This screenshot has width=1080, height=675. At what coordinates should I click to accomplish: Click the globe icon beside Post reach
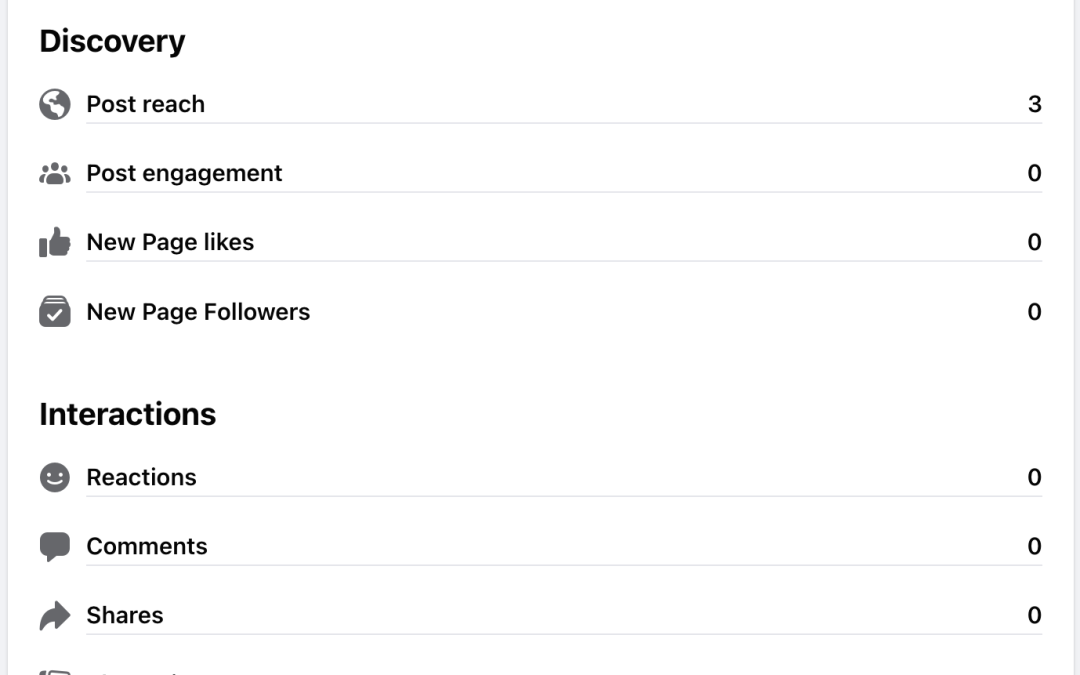(55, 103)
